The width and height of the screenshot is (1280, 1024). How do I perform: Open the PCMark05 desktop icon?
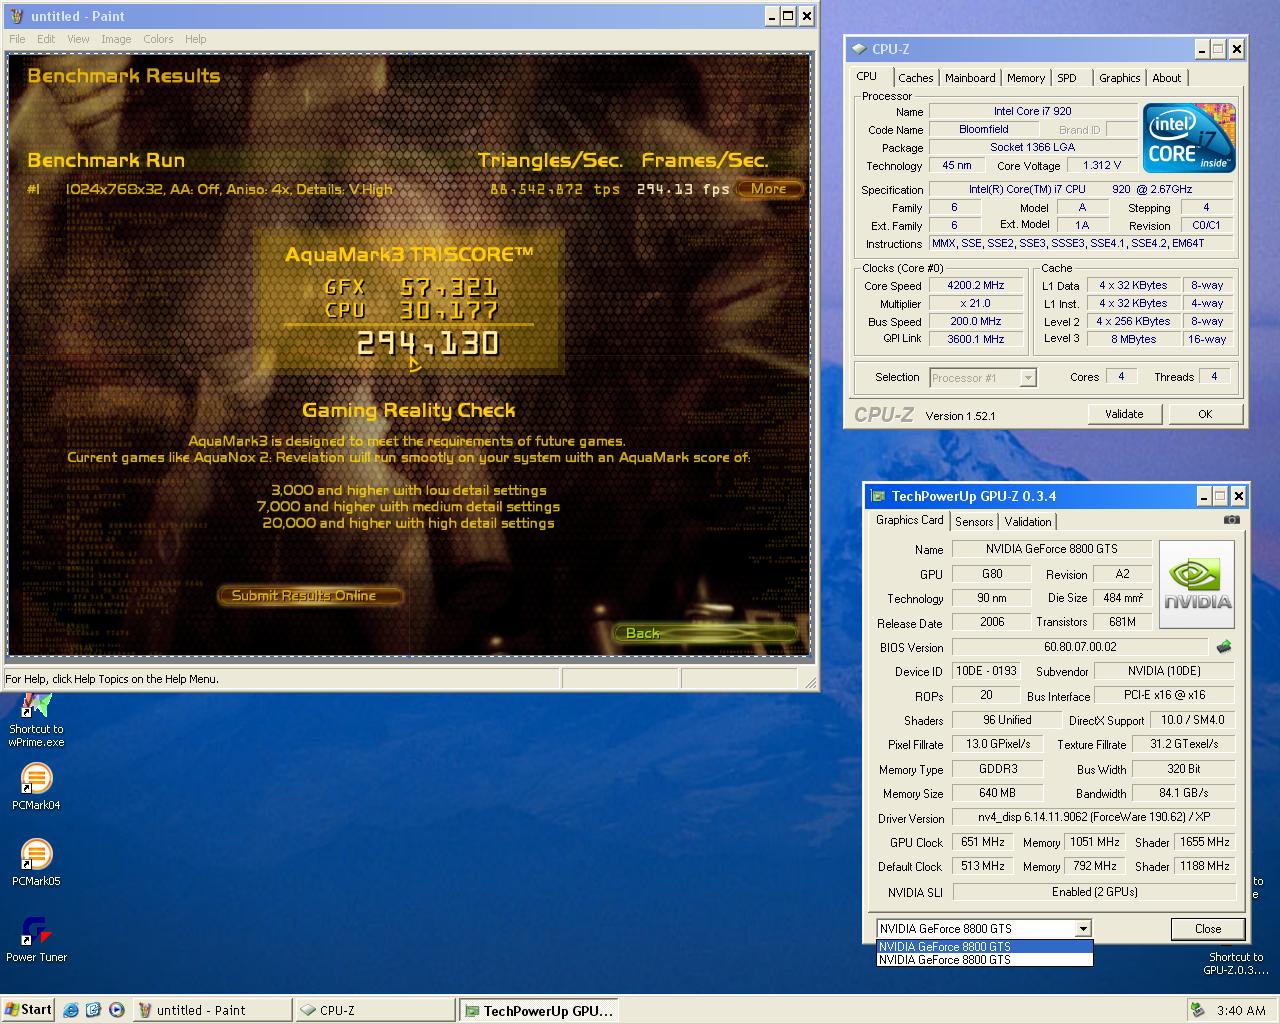coord(36,862)
